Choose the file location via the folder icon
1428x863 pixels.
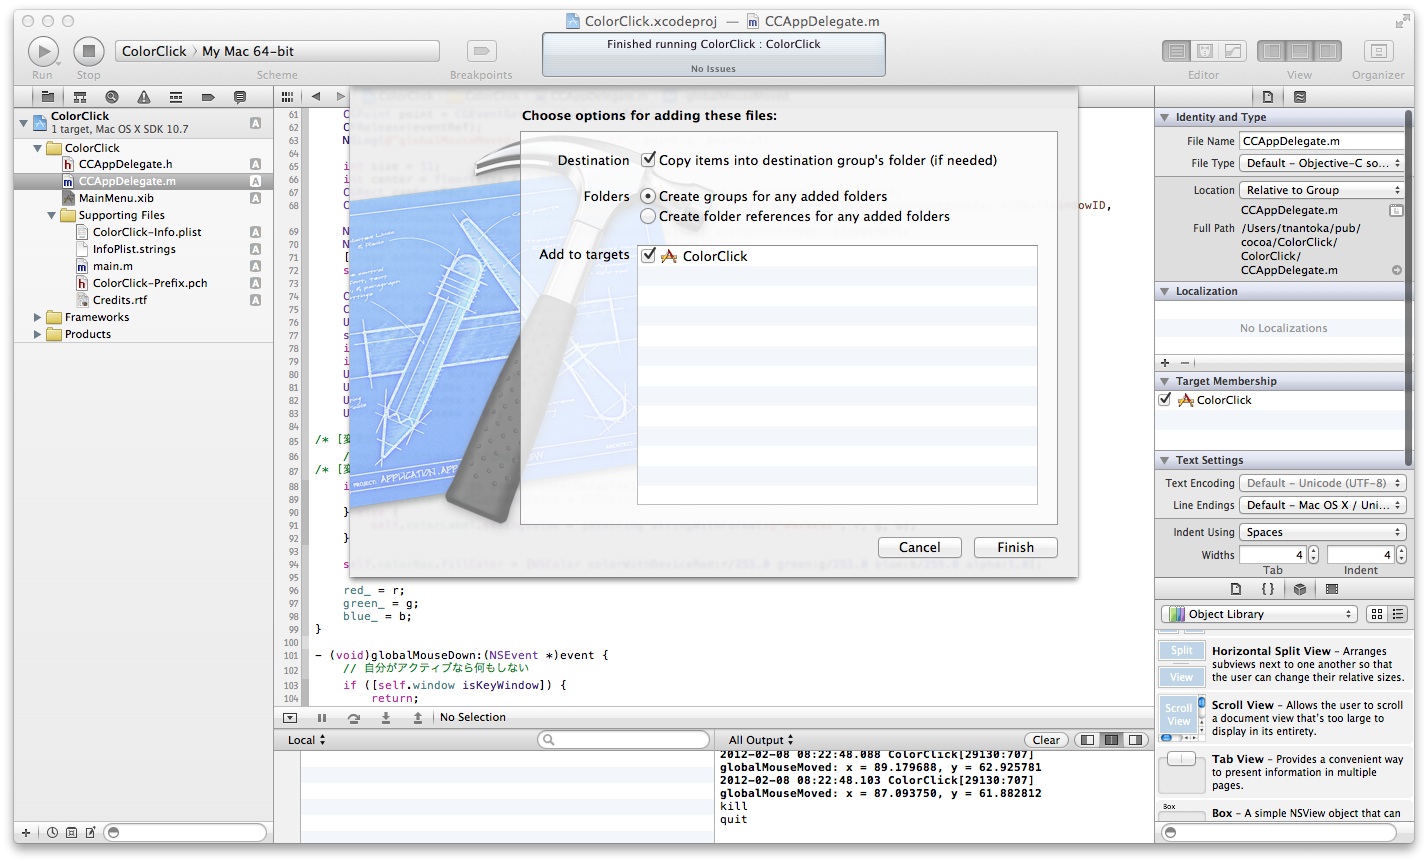(1396, 211)
